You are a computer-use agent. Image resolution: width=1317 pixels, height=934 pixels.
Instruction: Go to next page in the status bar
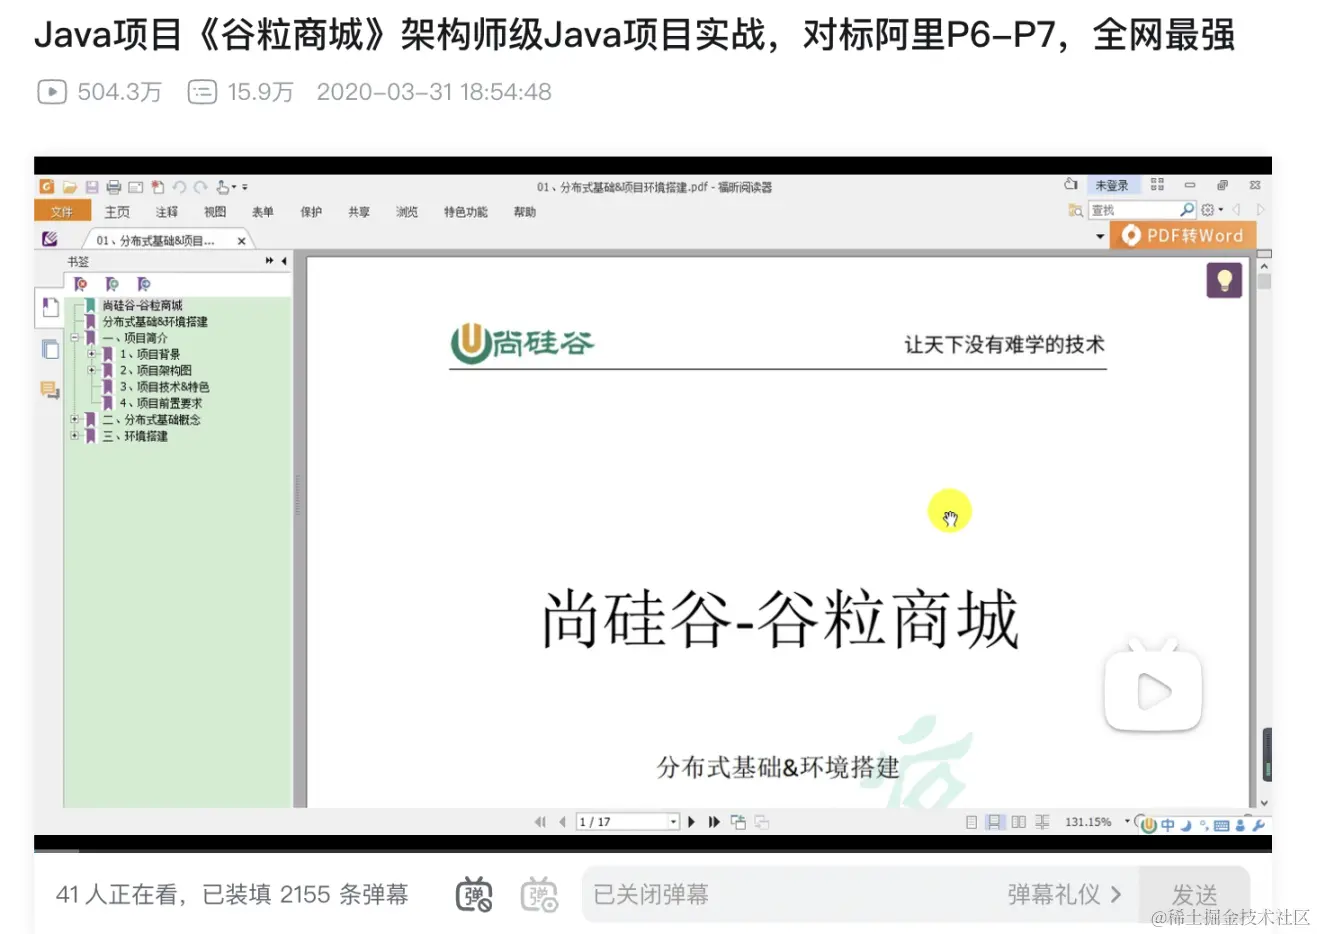click(x=691, y=822)
